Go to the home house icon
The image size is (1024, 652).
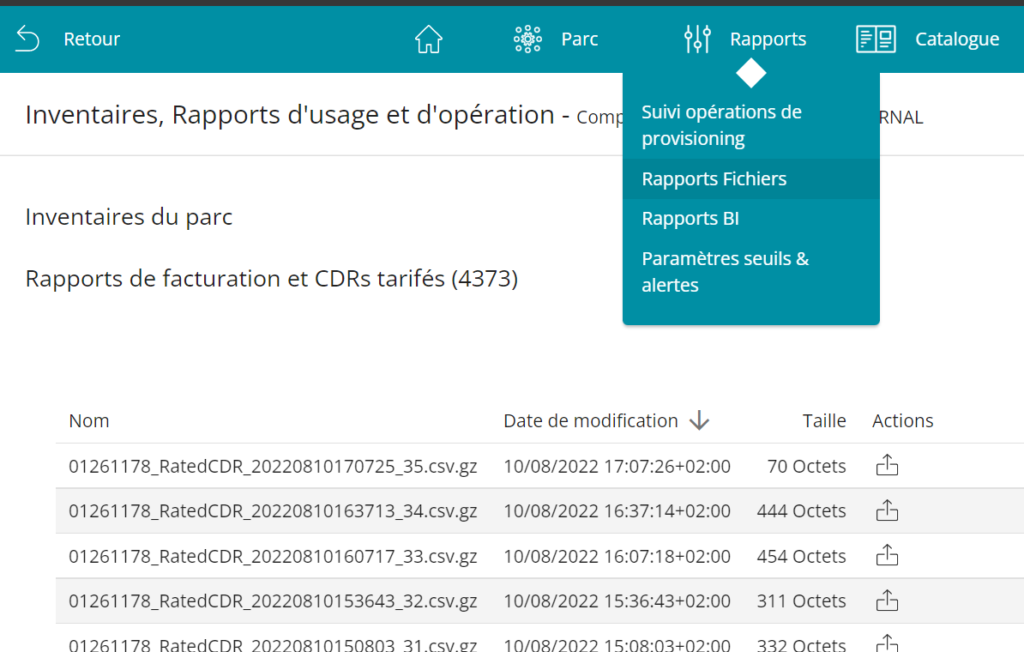coord(428,39)
